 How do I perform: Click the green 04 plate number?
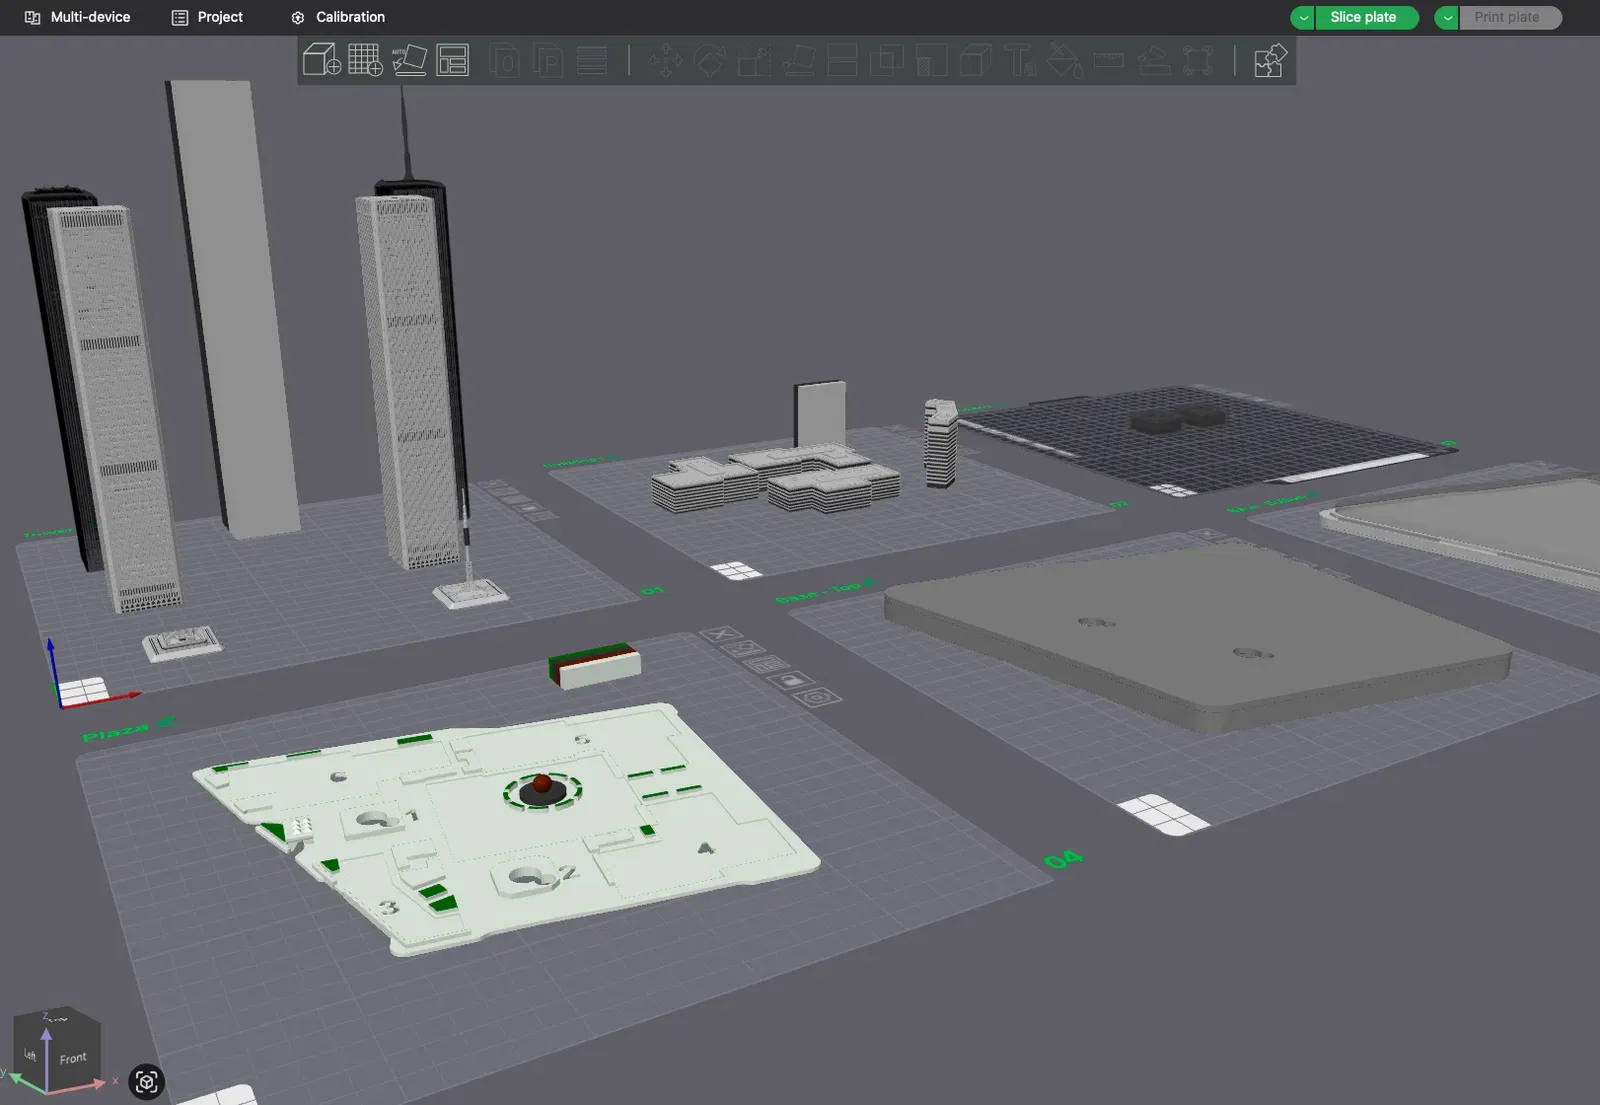pyautogui.click(x=1063, y=859)
